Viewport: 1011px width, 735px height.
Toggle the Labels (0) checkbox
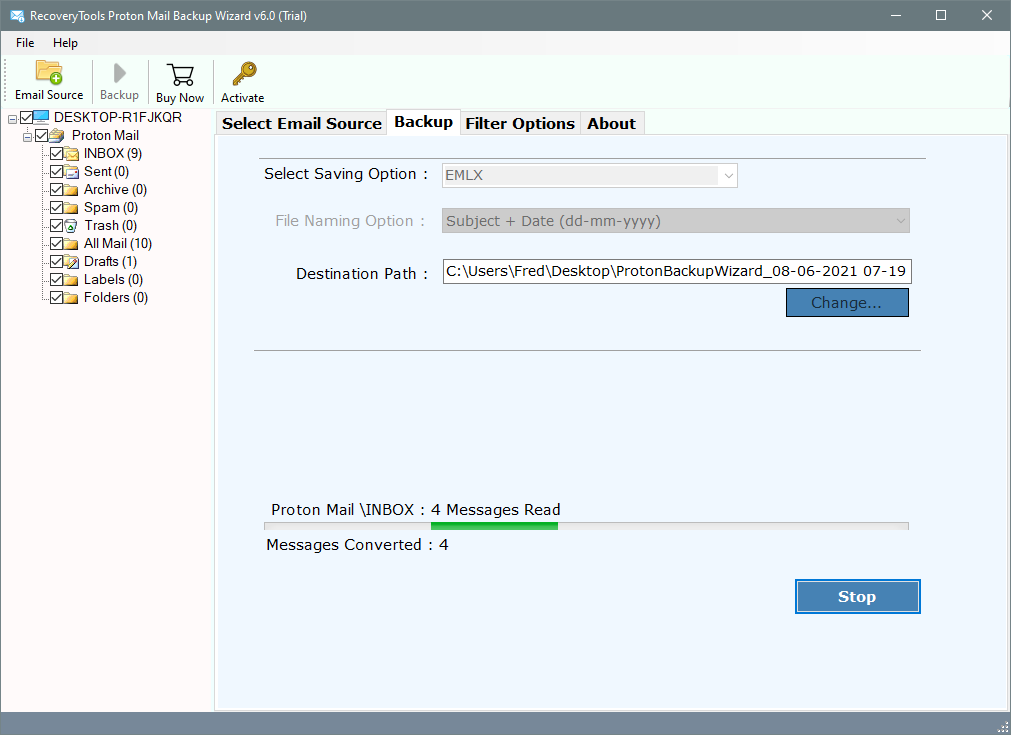click(57, 280)
